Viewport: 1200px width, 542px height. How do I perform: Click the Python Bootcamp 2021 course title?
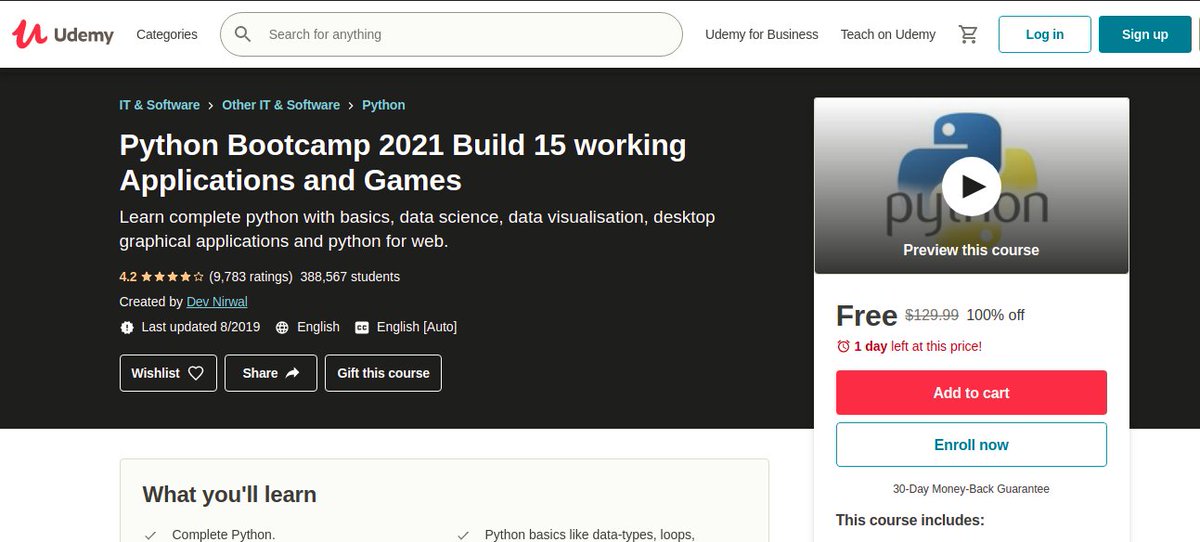tap(403, 162)
